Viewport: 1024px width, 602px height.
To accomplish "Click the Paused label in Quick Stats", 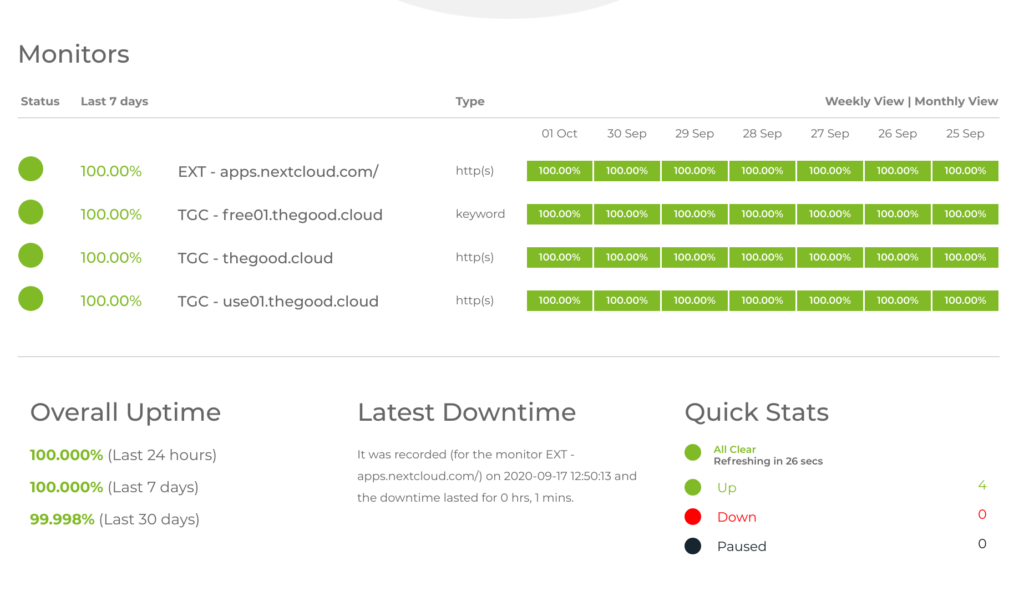I will [x=742, y=546].
